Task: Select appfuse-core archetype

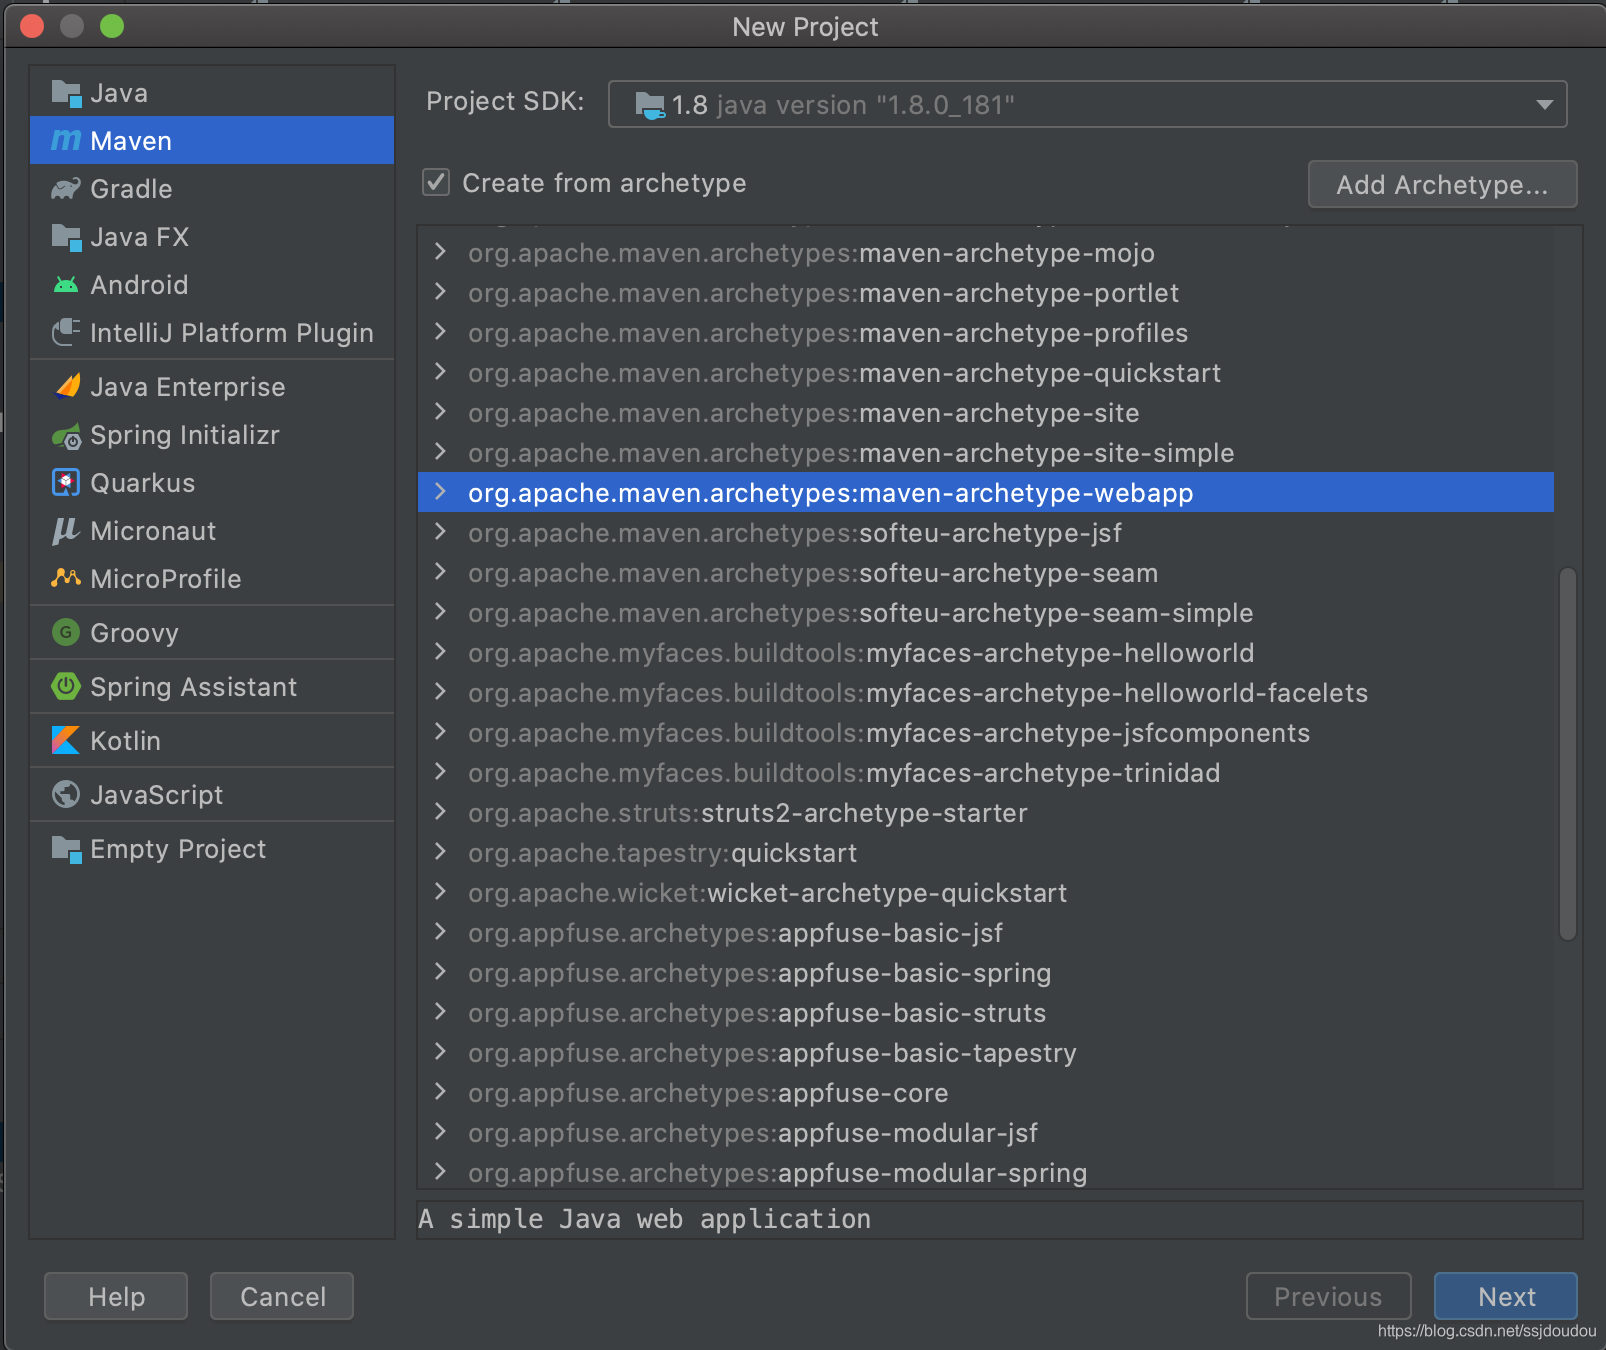Action: (986, 1093)
